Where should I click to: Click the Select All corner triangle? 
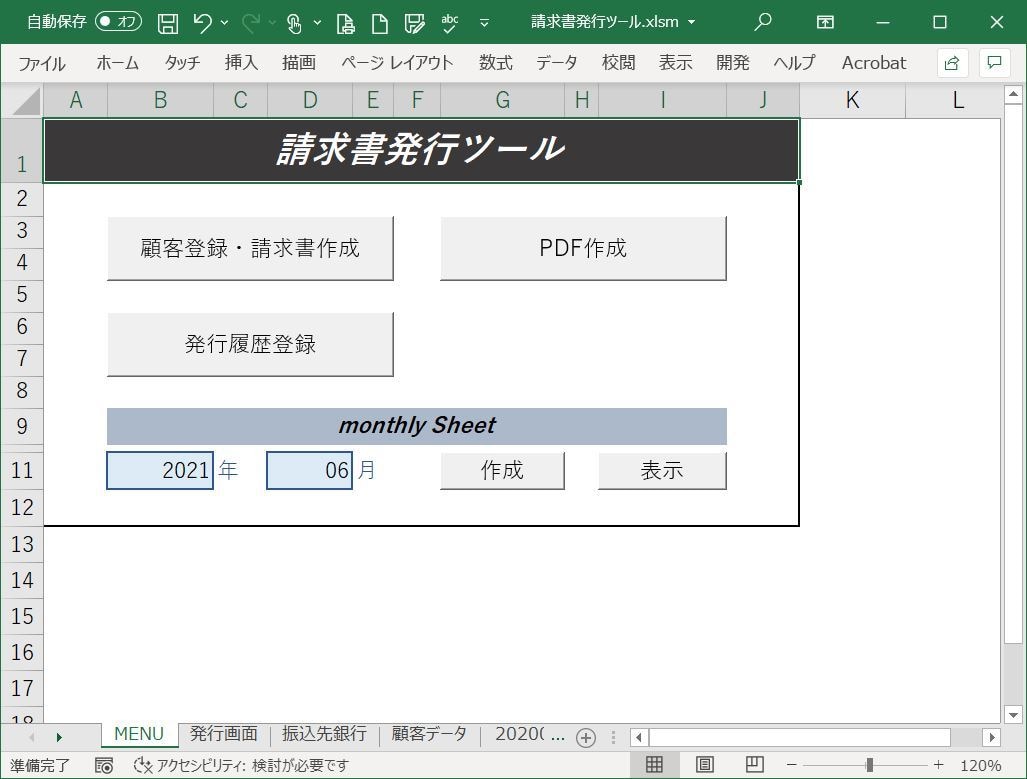(26, 101)
